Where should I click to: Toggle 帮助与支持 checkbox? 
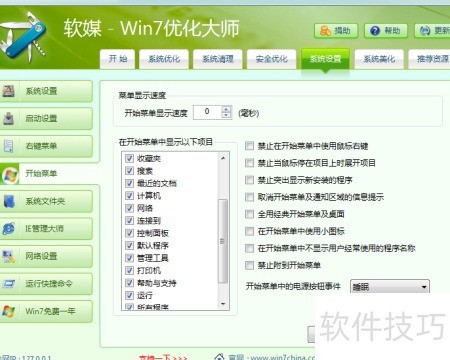pos(129,283)
